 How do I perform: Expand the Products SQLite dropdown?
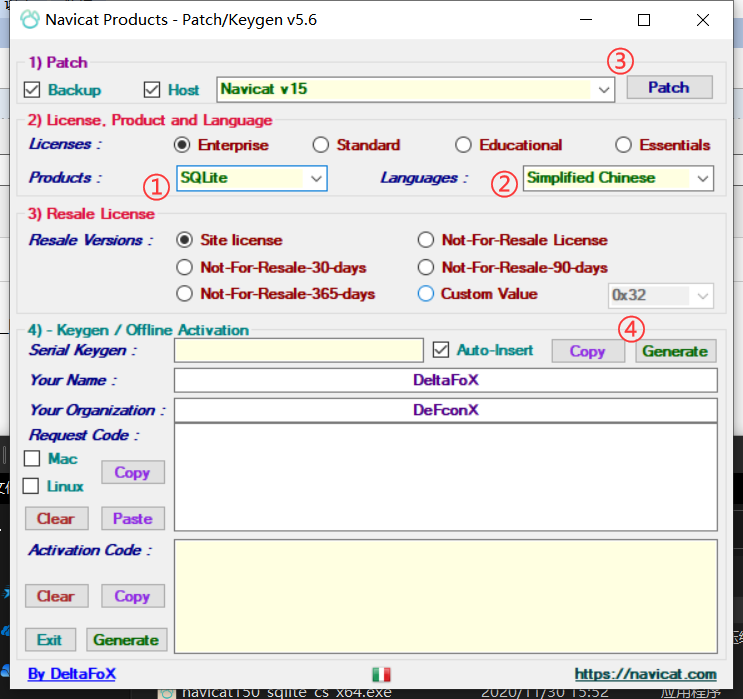[252, 178]
